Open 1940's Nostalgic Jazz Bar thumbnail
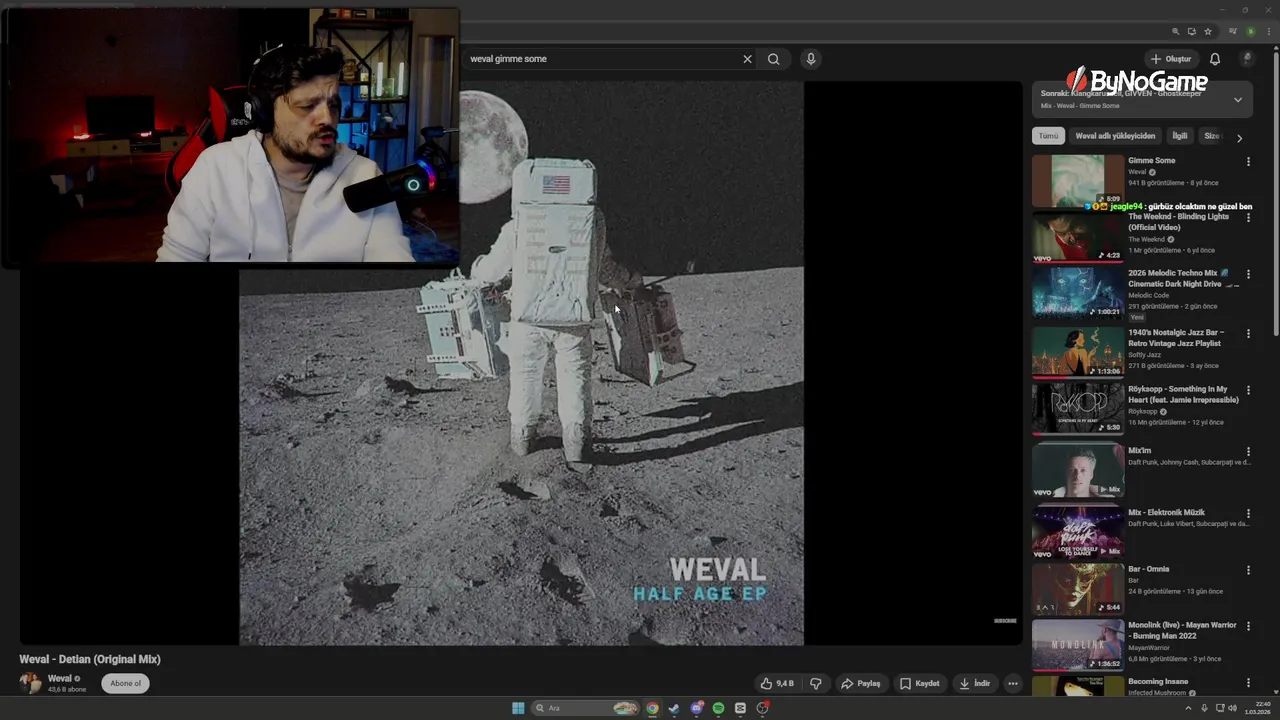Viewport: 1280px width, 720px height. tap(1078, 351)
